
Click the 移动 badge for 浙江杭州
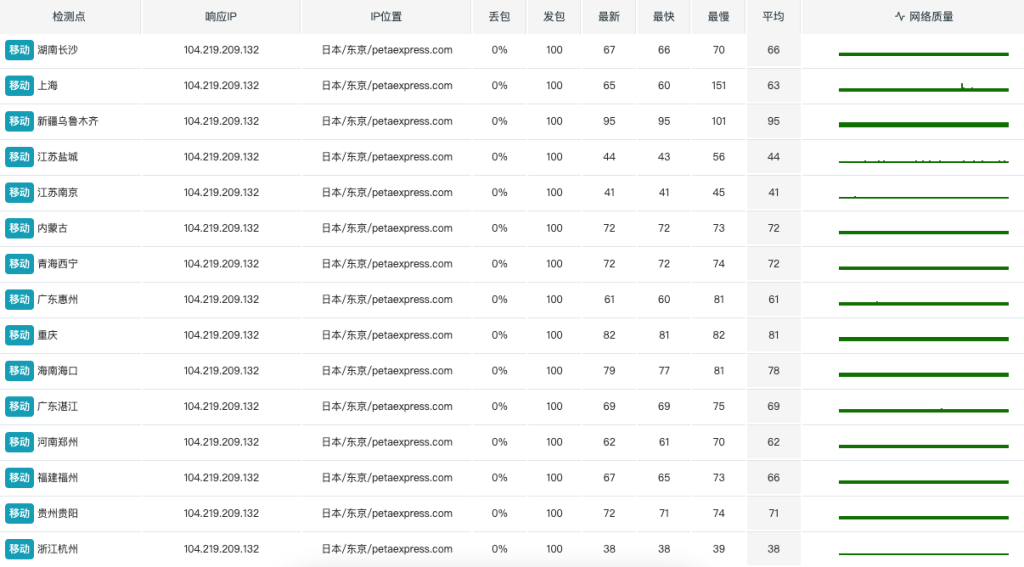pos(19,549)
